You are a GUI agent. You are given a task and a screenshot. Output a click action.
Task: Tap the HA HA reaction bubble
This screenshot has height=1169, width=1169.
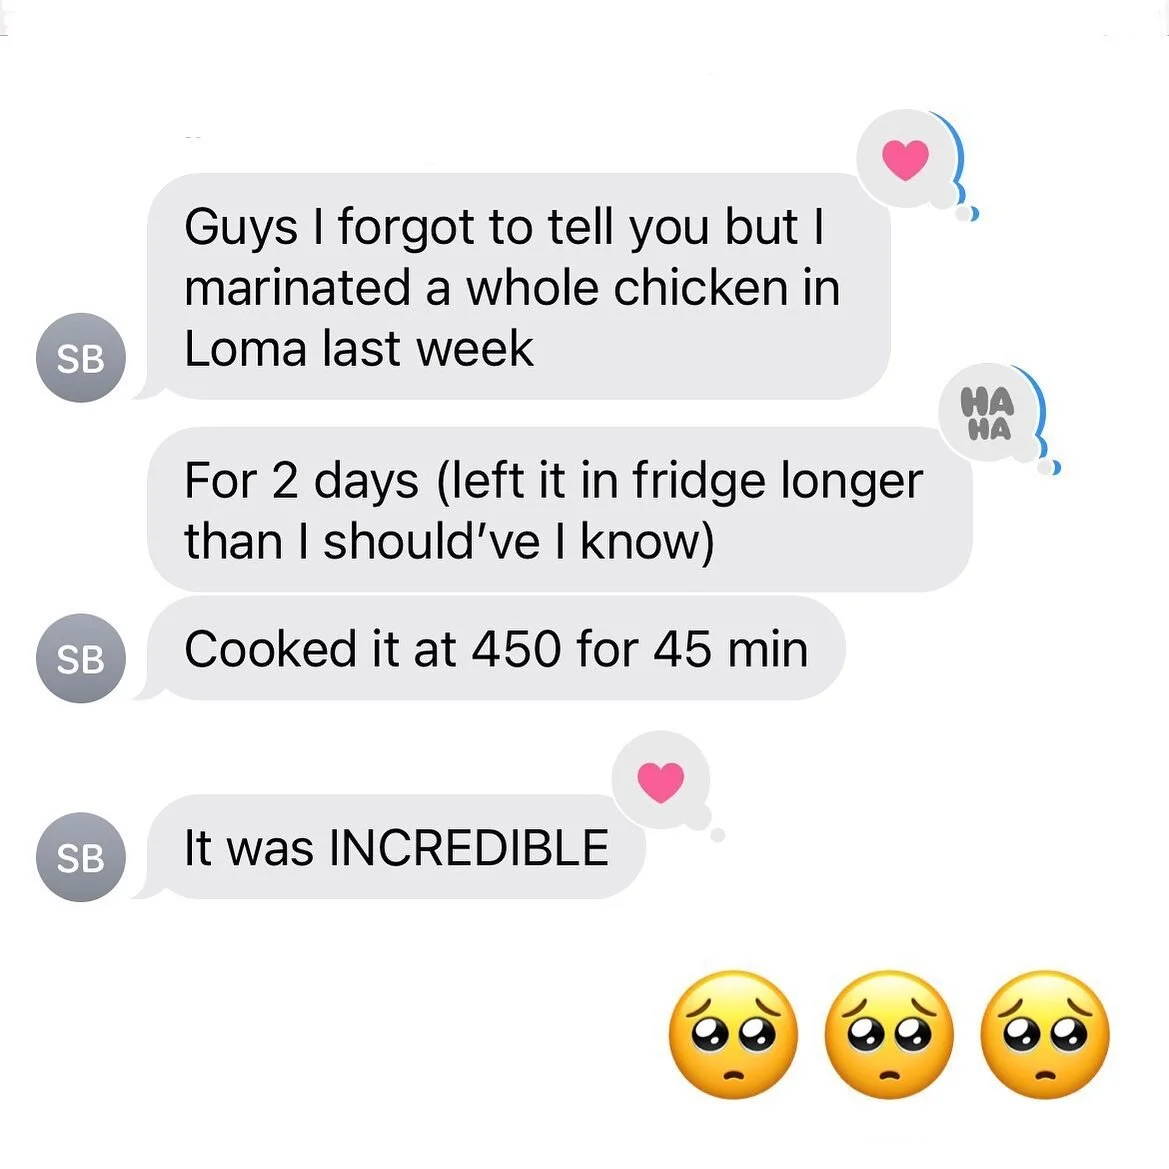pos(989,413)
